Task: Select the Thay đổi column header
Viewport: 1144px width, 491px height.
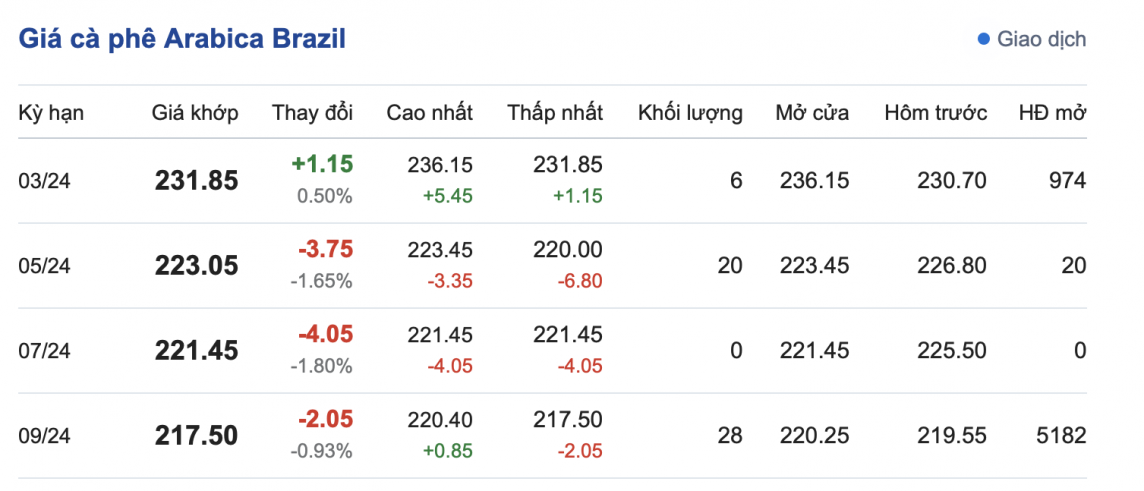Action: pyautogui.click(x=312, y=113)
